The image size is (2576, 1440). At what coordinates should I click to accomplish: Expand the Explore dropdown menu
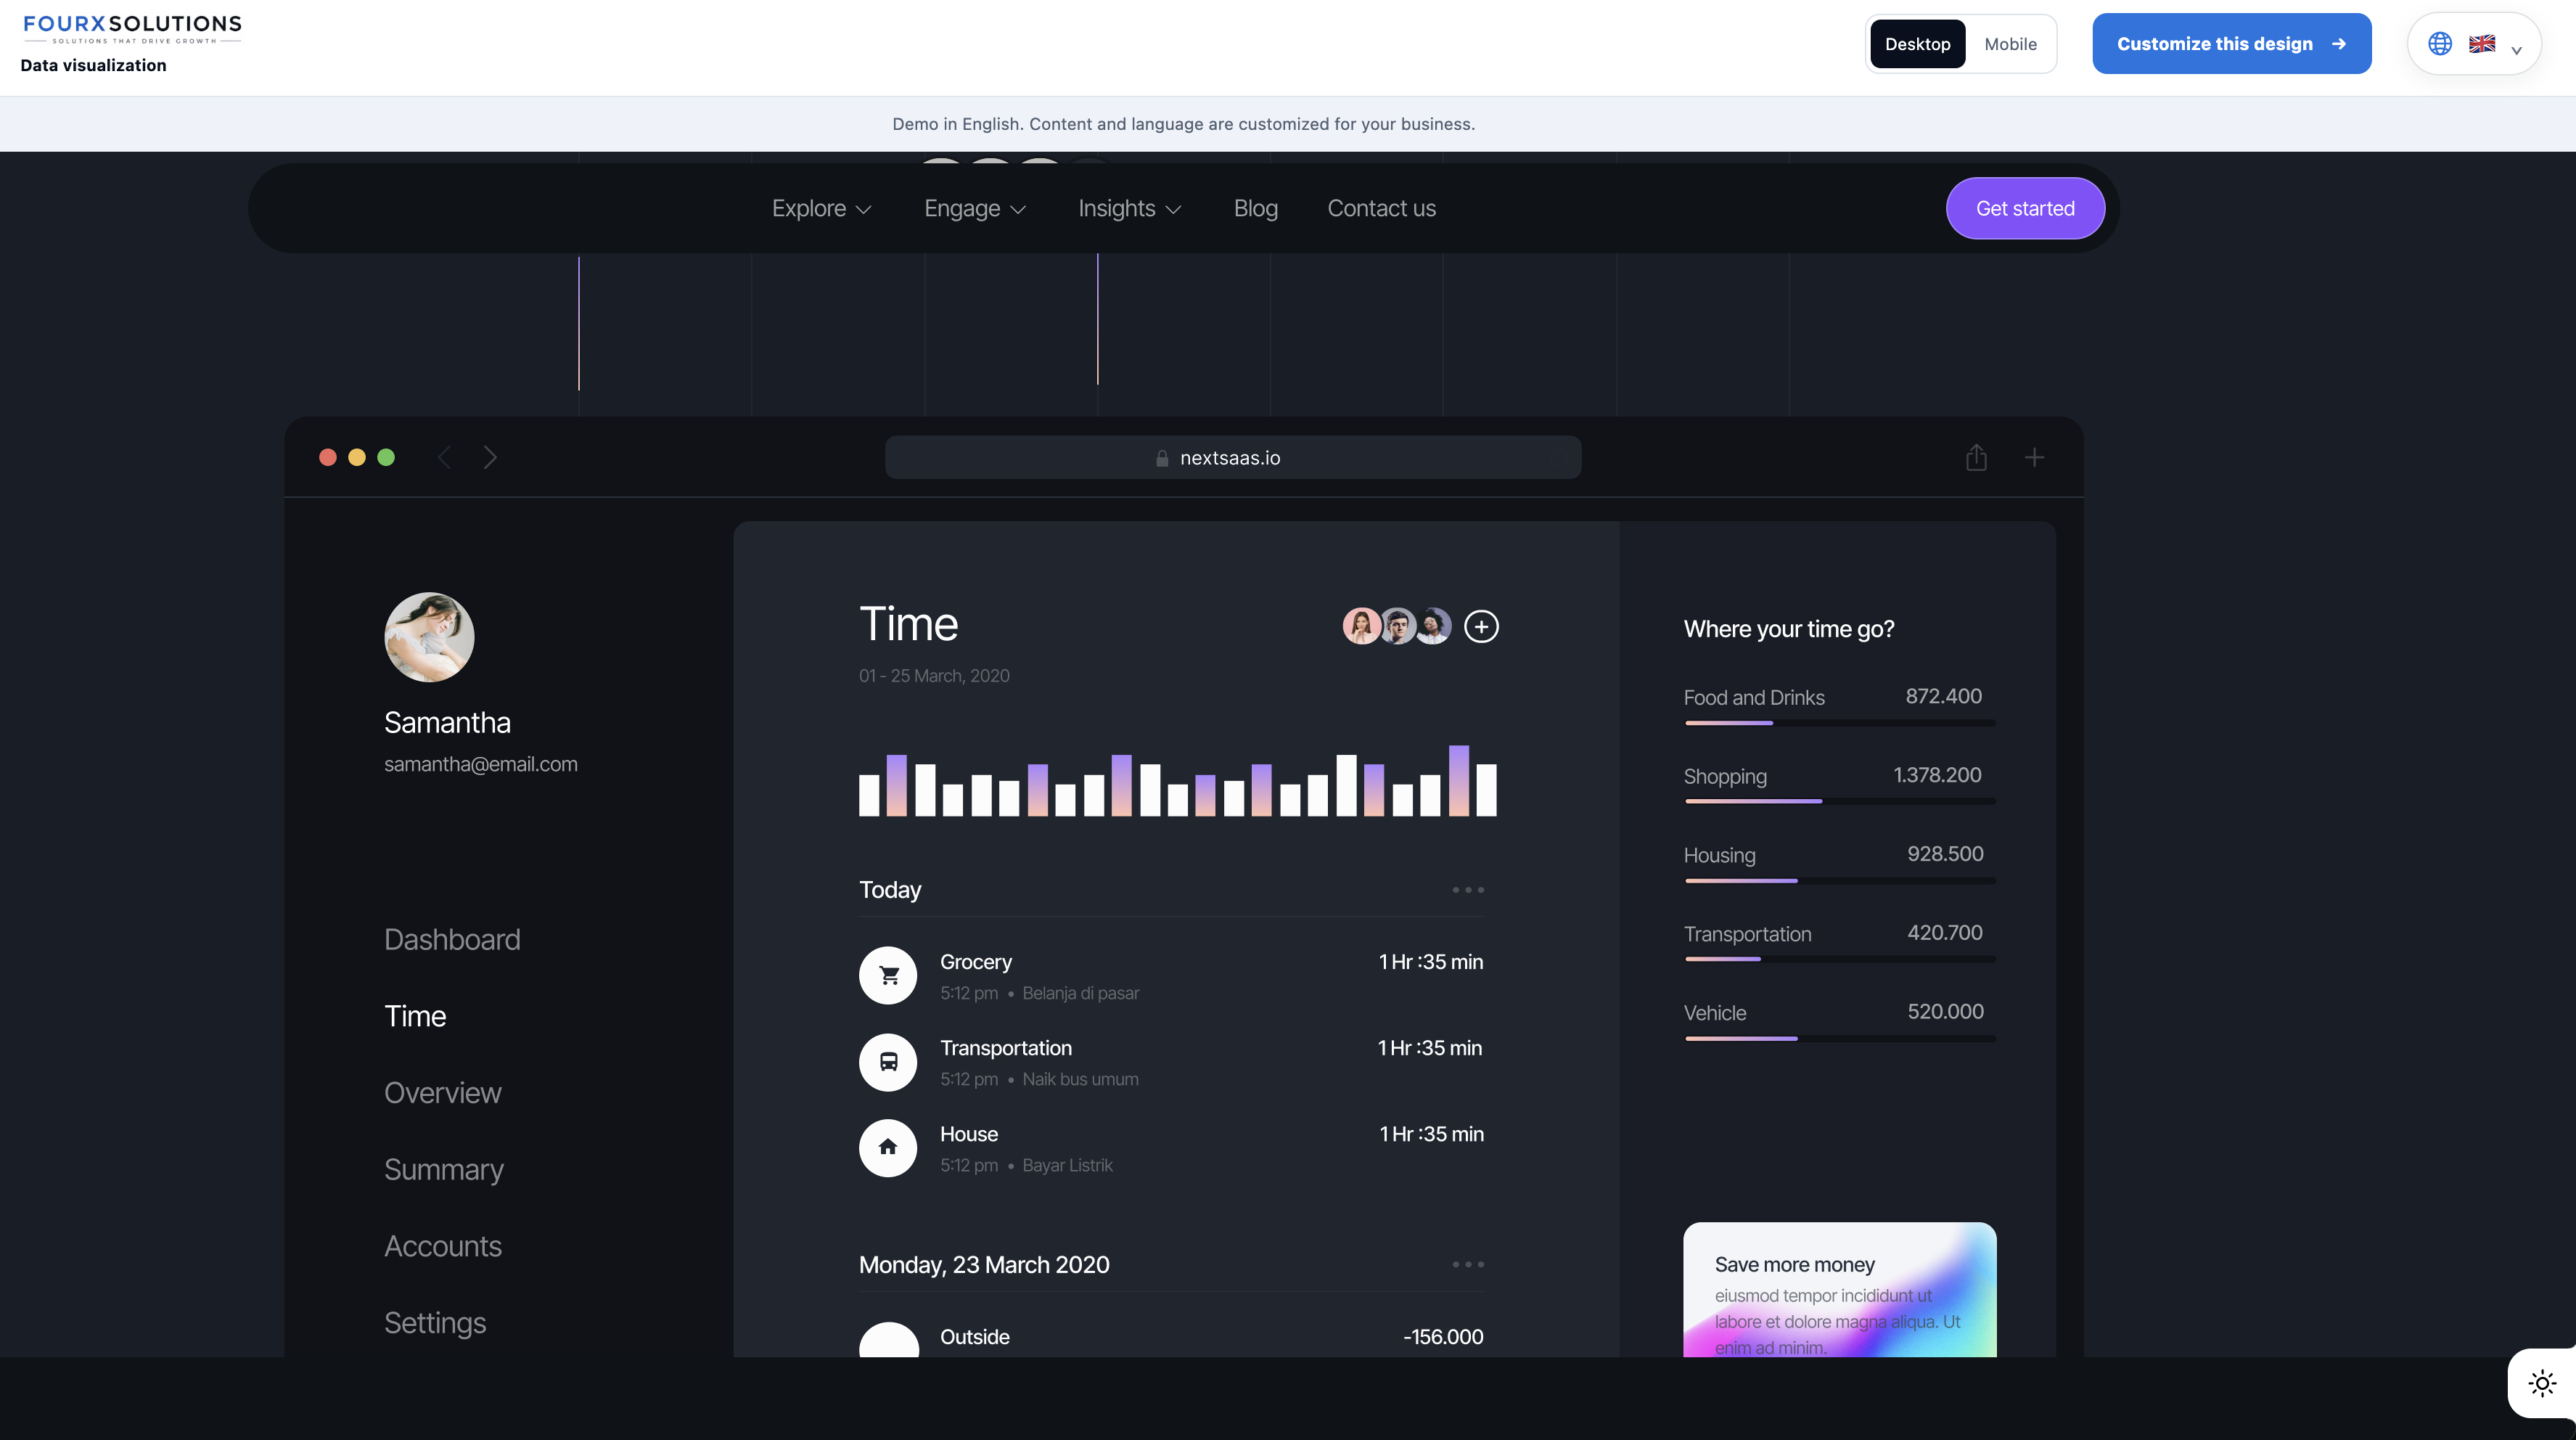click(821, 208)
